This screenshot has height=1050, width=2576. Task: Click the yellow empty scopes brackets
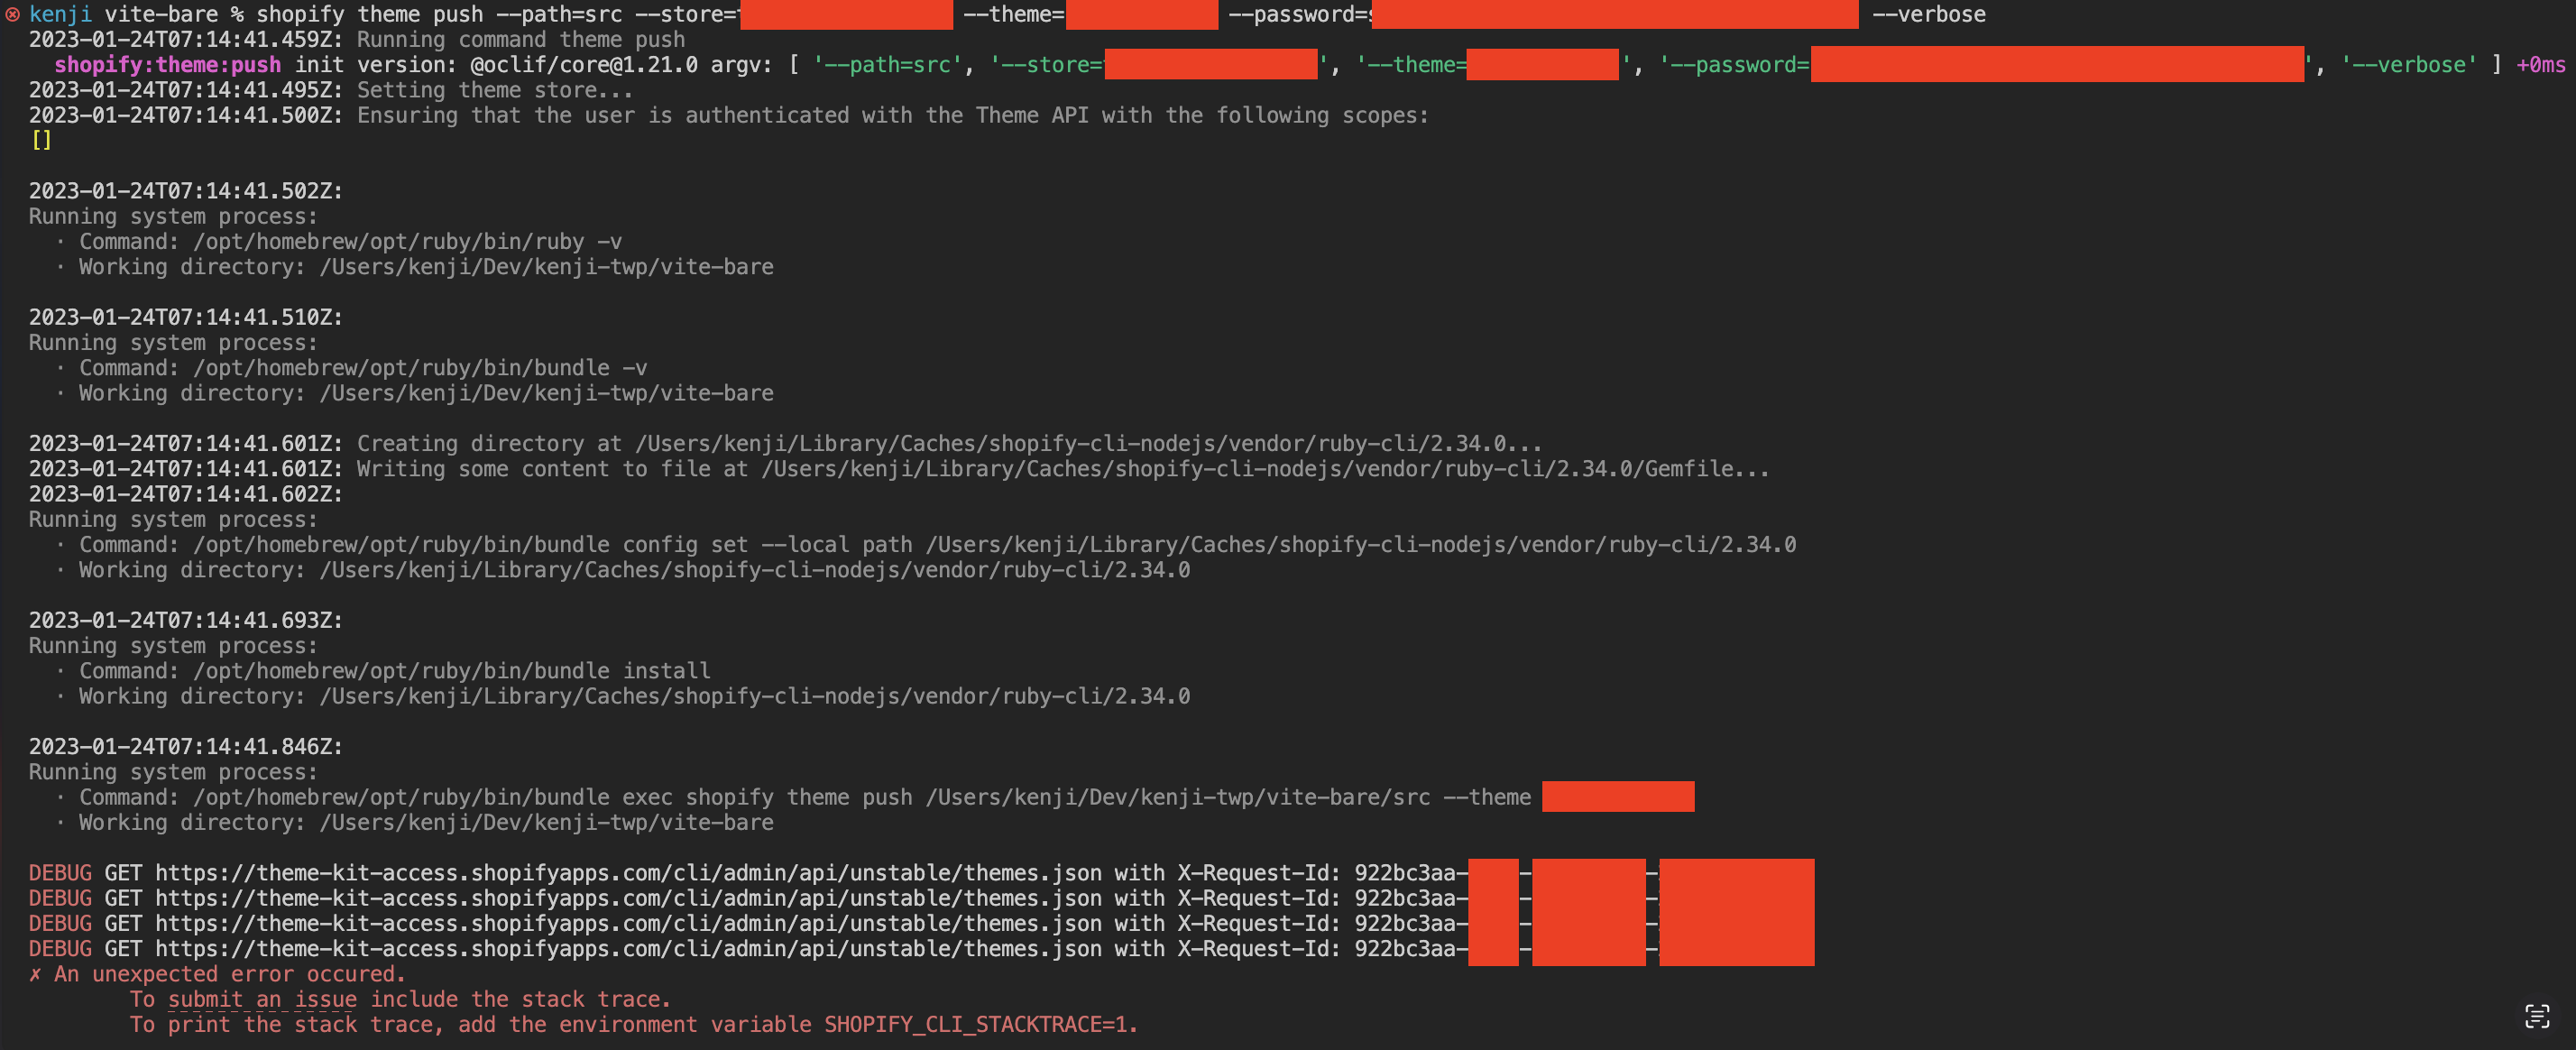click(x=41, y=140)
